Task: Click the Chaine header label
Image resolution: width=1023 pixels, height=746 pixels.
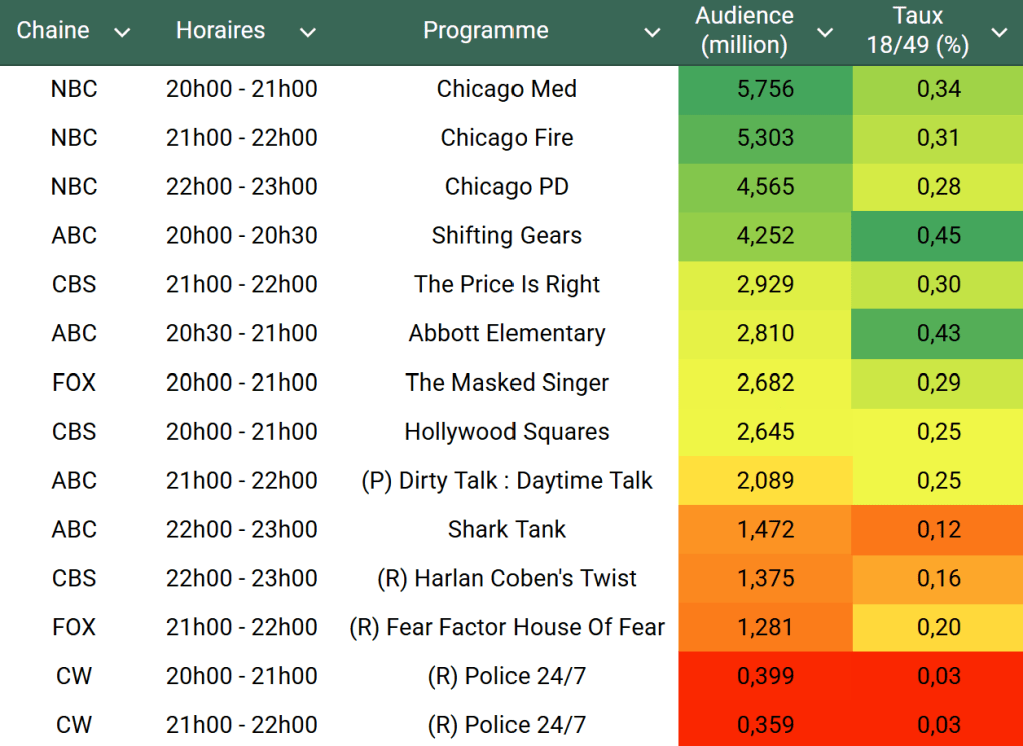Action: tap(53, 31)
